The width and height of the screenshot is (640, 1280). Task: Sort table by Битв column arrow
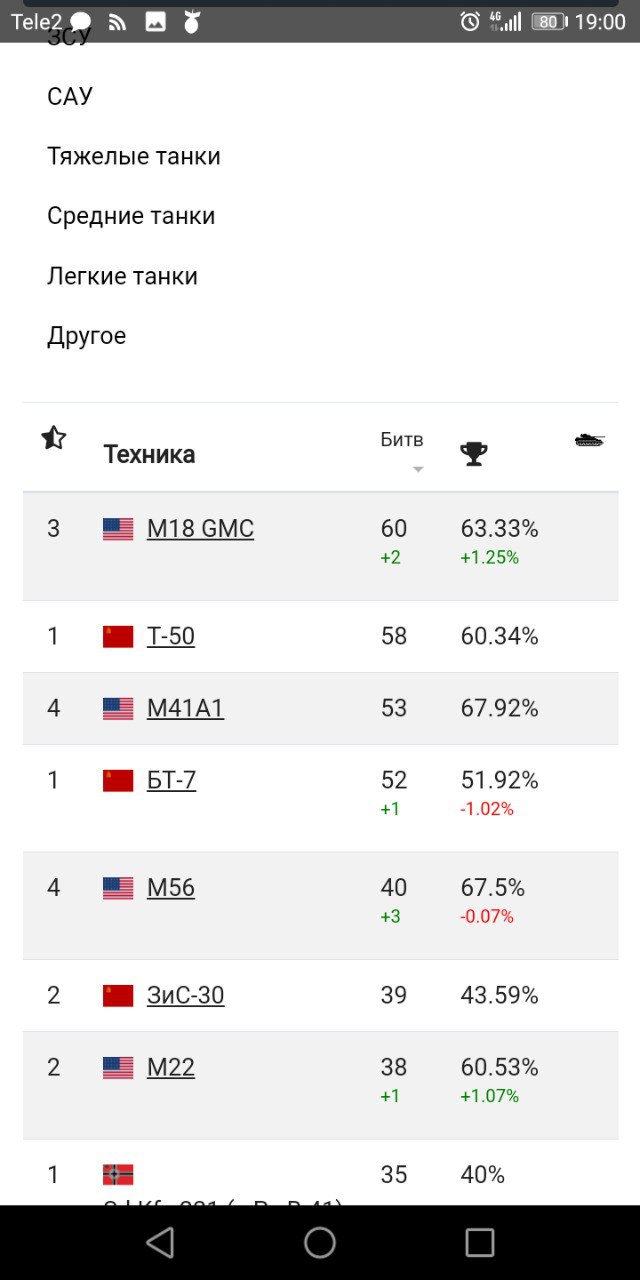pyautogui.click(x=418, y=469)
